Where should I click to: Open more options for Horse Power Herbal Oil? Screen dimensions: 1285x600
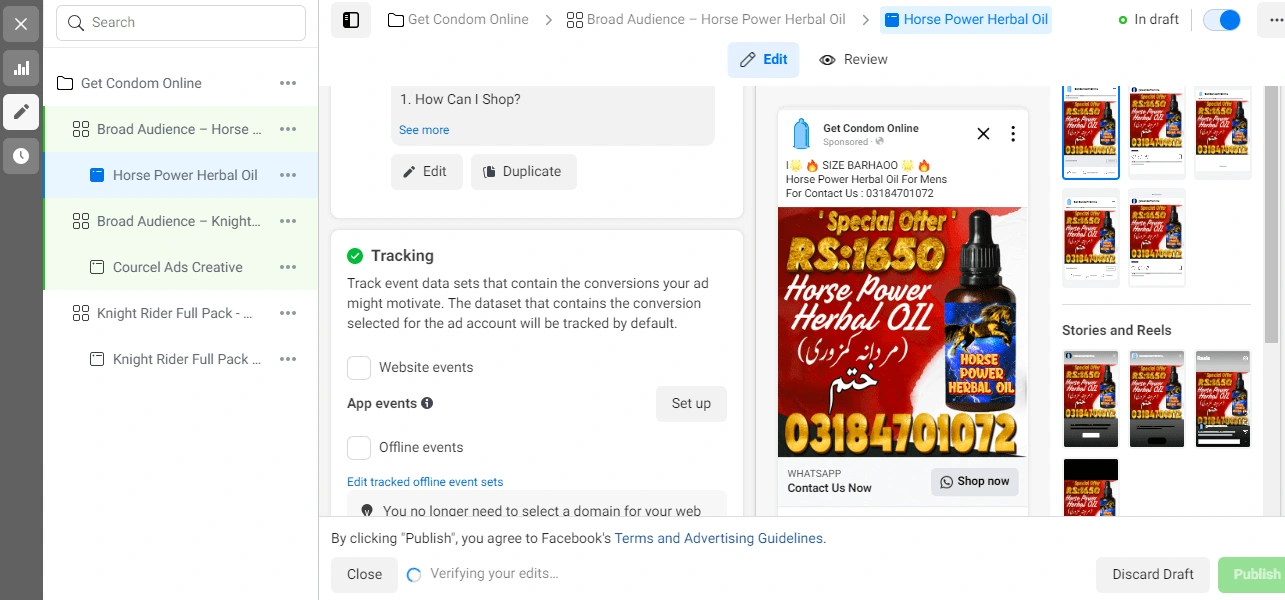(288, 175)
